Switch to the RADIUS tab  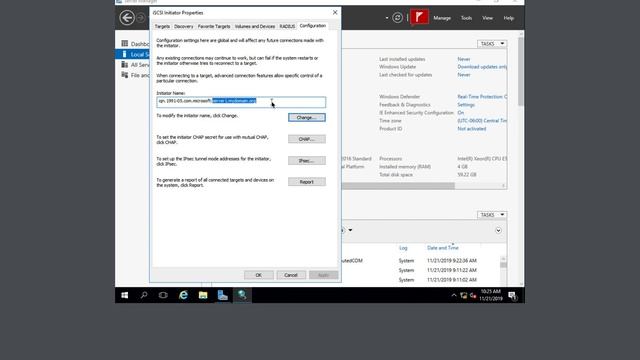pos(287,26)
